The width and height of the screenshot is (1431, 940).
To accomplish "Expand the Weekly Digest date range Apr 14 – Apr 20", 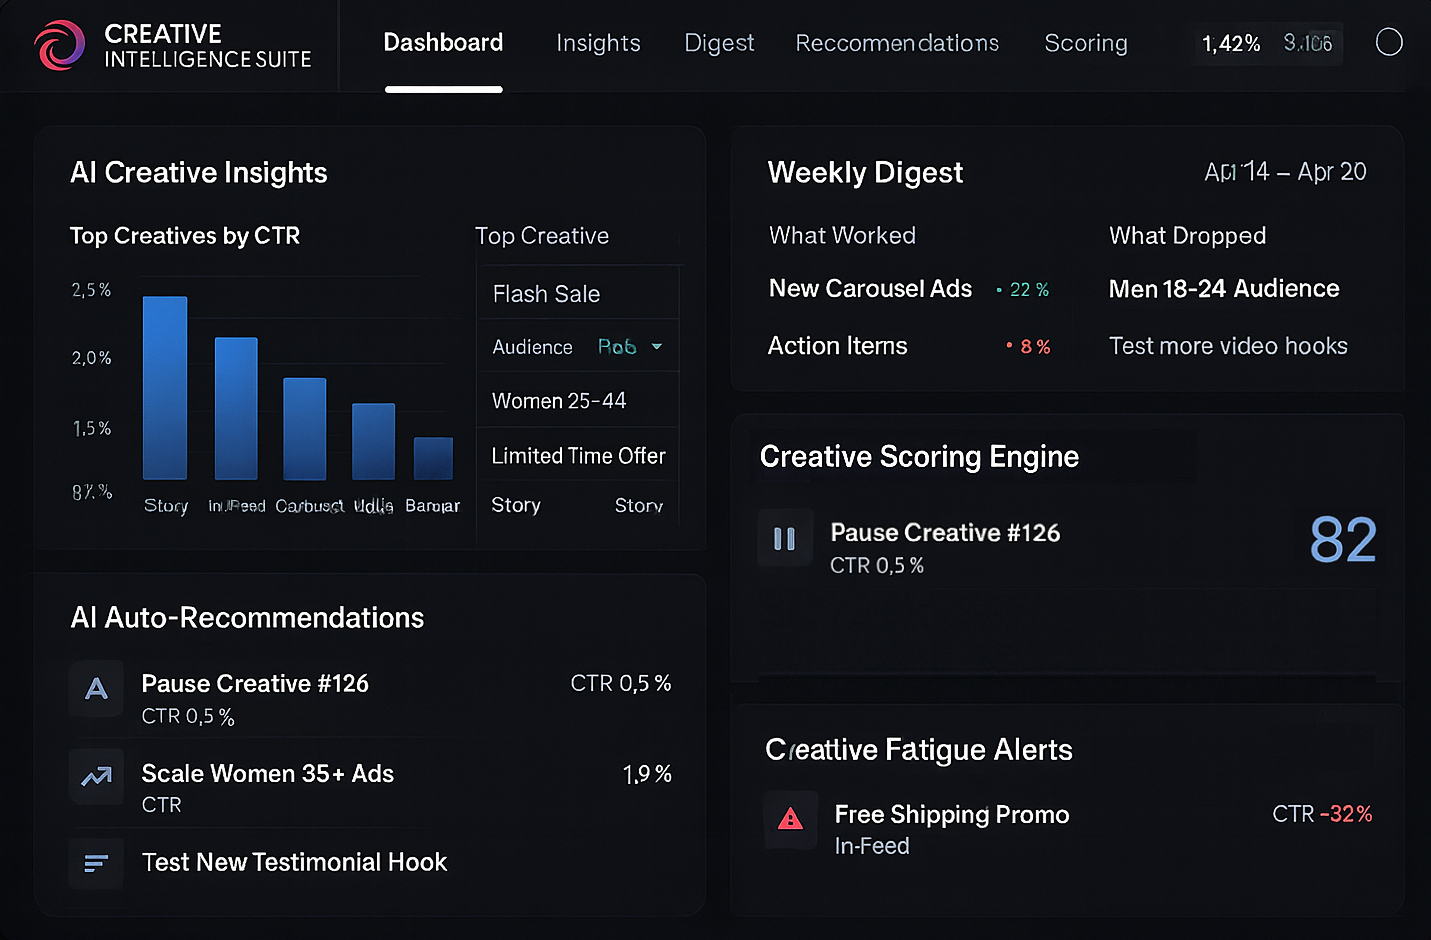I will [1284, 171].
